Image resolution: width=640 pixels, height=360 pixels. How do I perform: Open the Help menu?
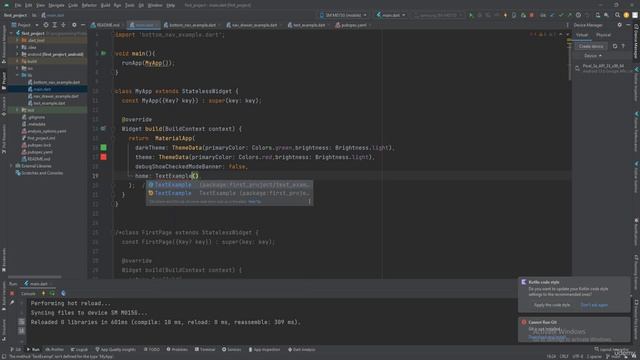click(171, 5)
